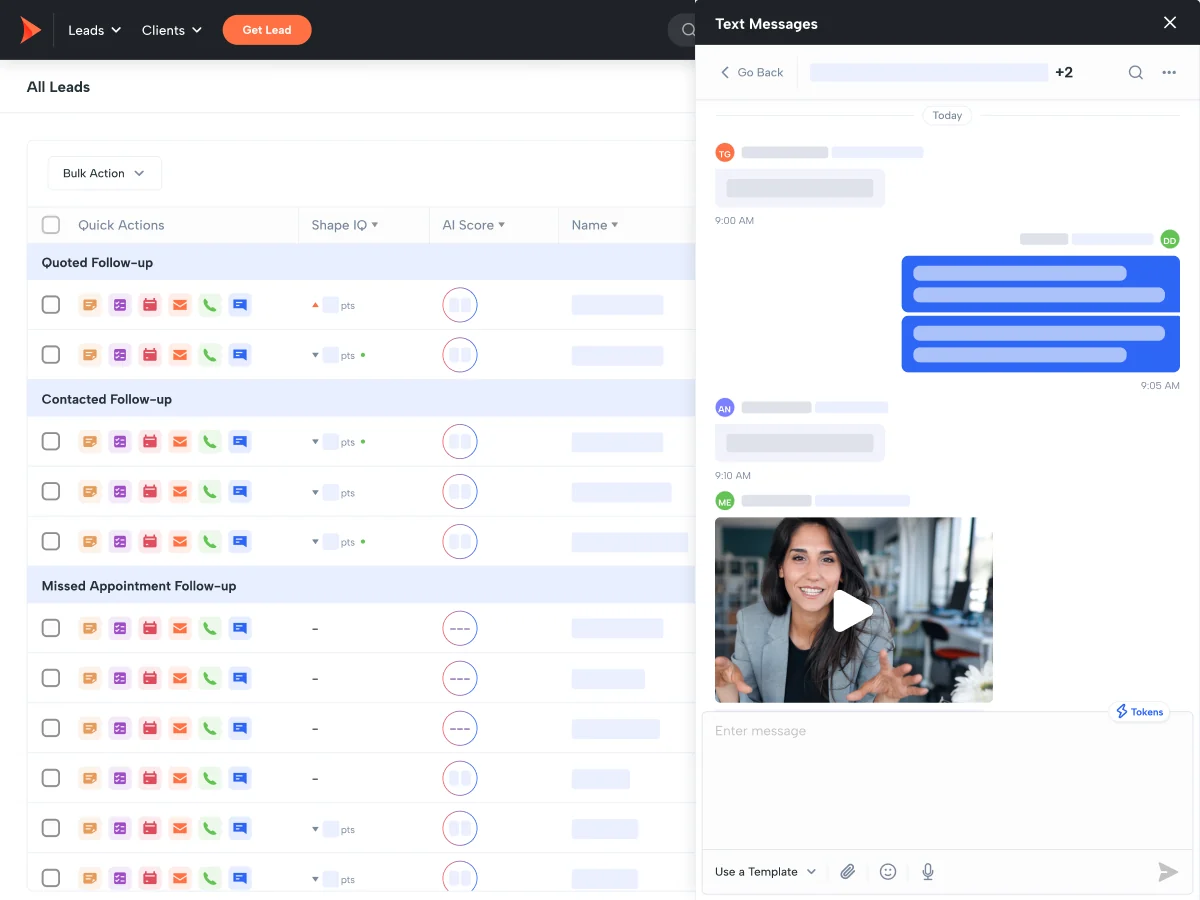Viewport: 1200px width, 900px height.
Task: Click AI score circle showing dashes, first Missed Appointment row
Action: (460, 628)
